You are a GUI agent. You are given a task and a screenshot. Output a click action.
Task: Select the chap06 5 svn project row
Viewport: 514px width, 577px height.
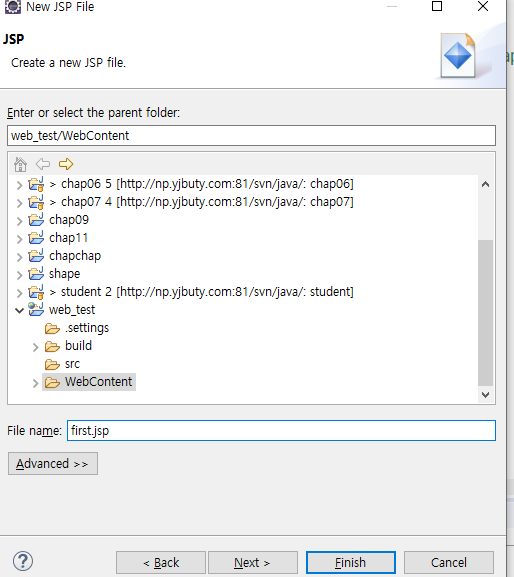coord(201,184)
